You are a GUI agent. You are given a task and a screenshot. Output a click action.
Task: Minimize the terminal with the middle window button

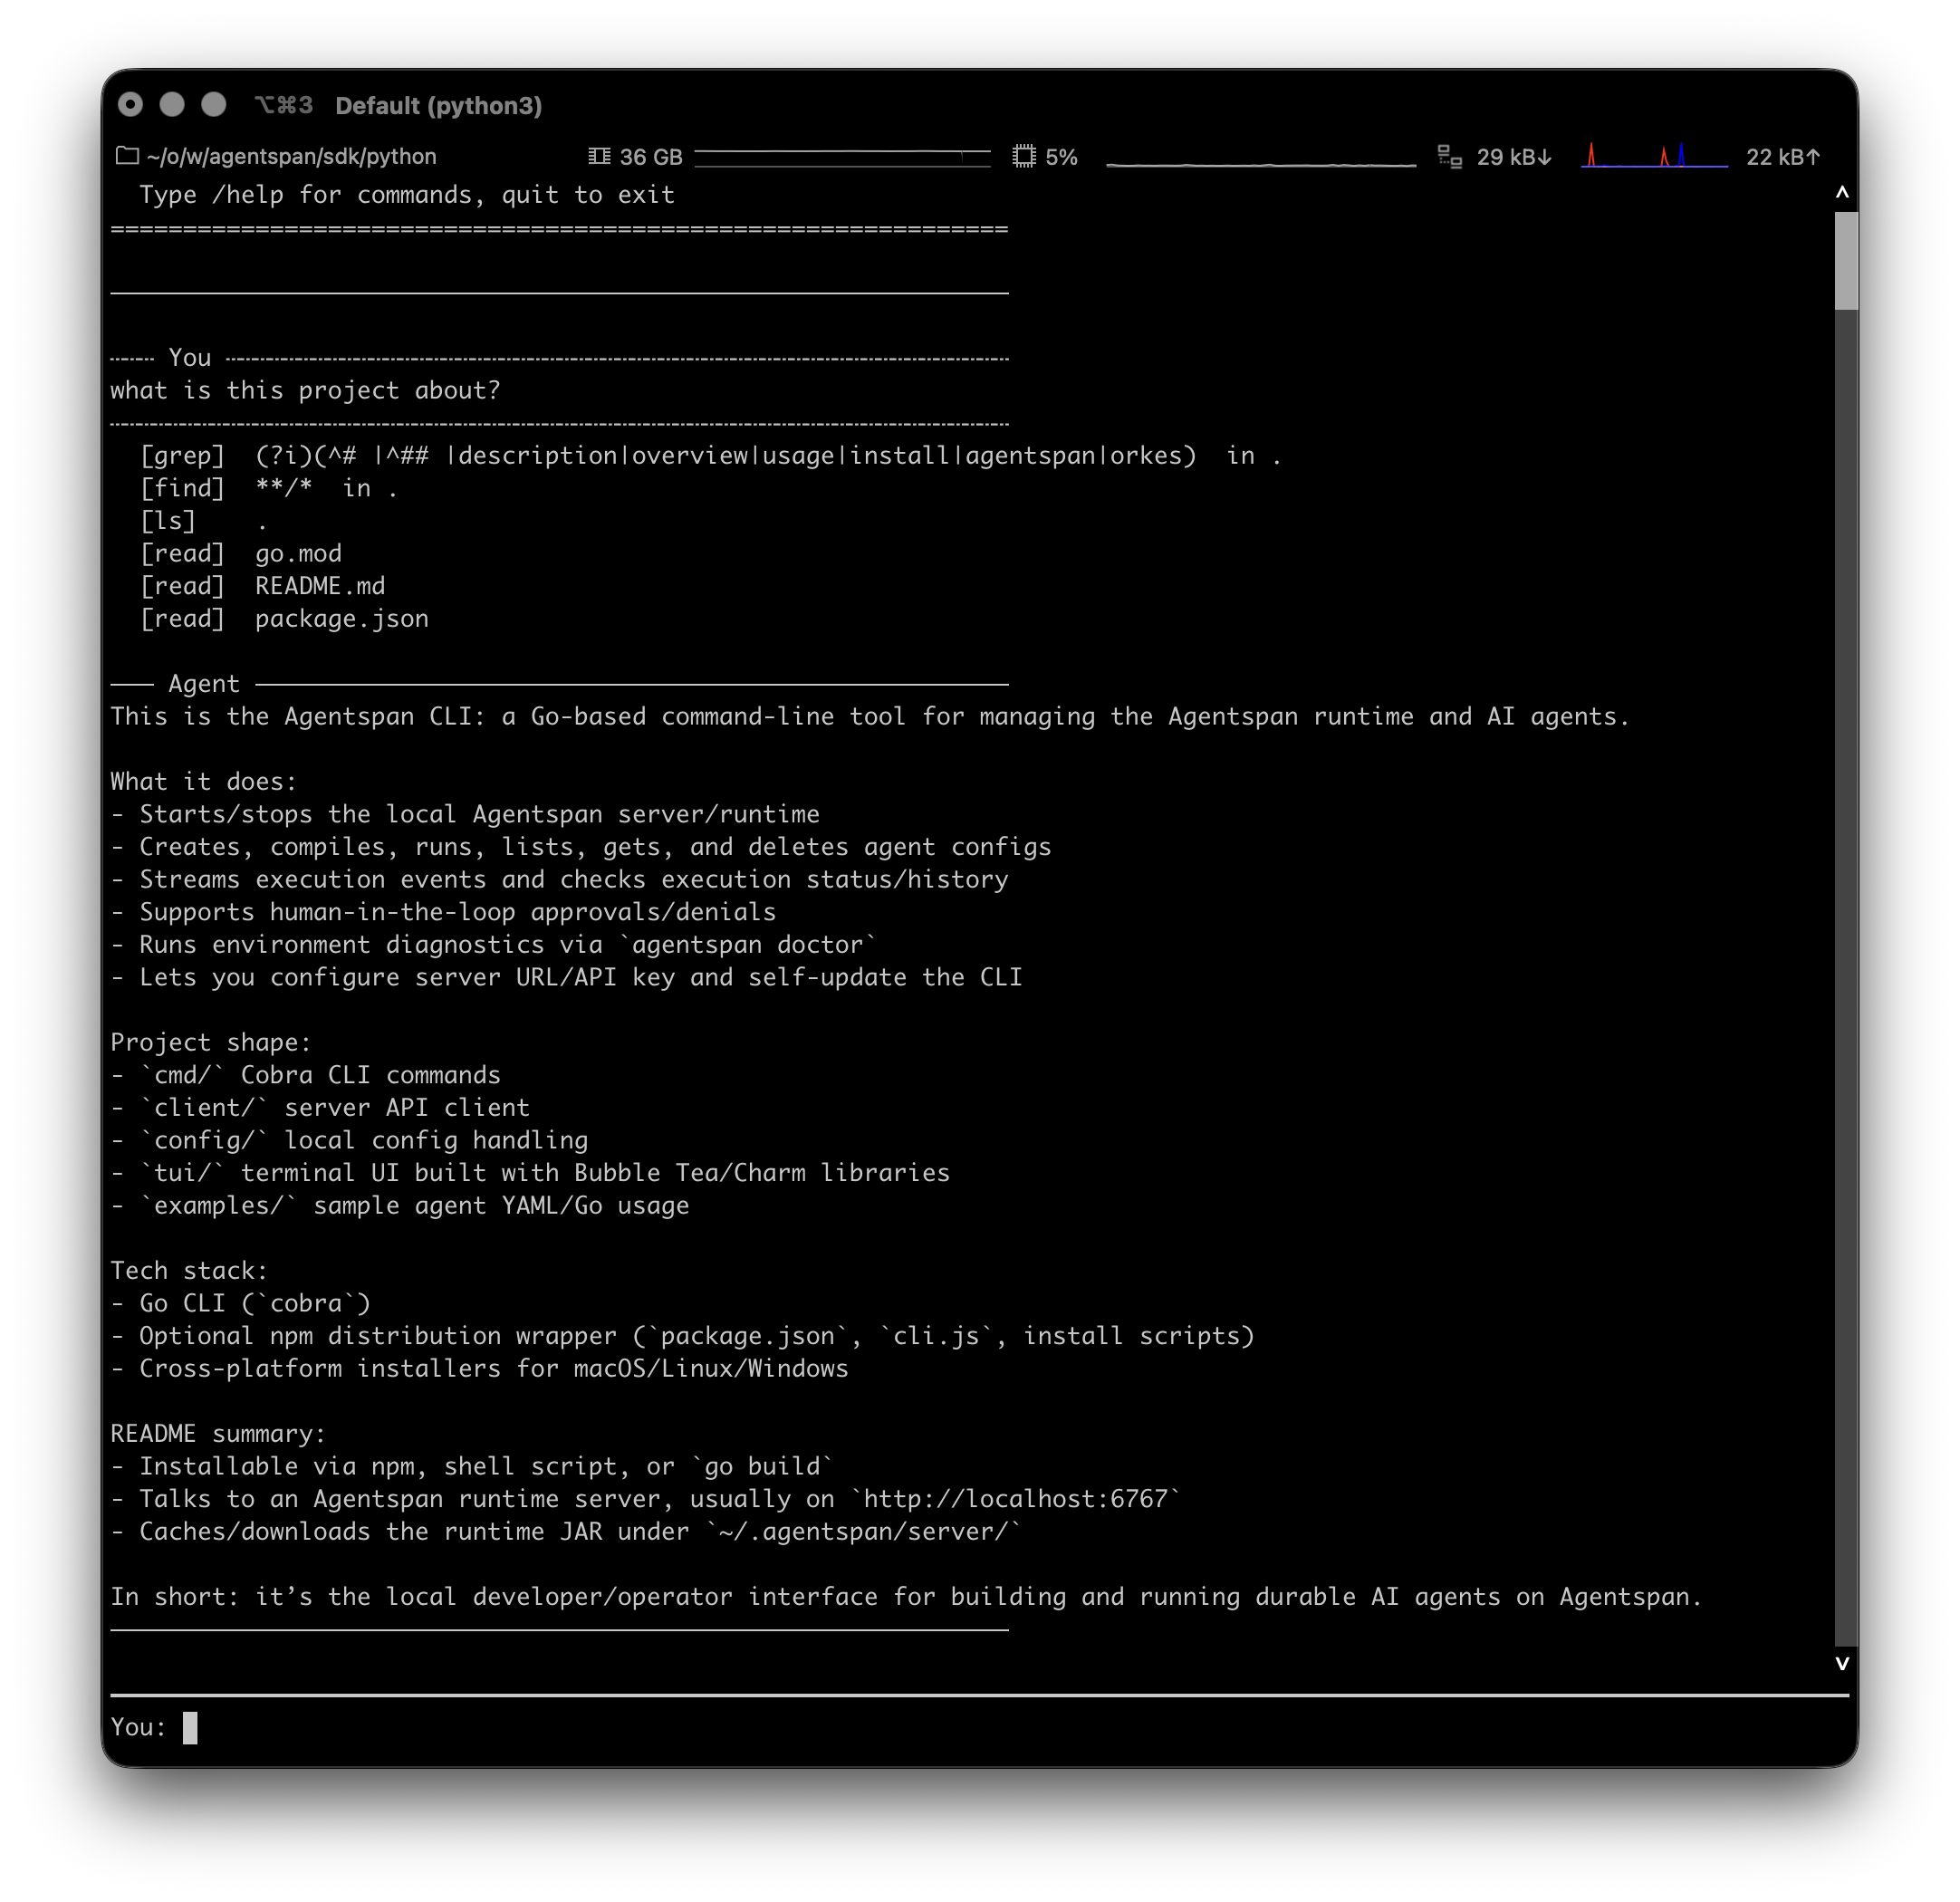[x=172, y=104]
